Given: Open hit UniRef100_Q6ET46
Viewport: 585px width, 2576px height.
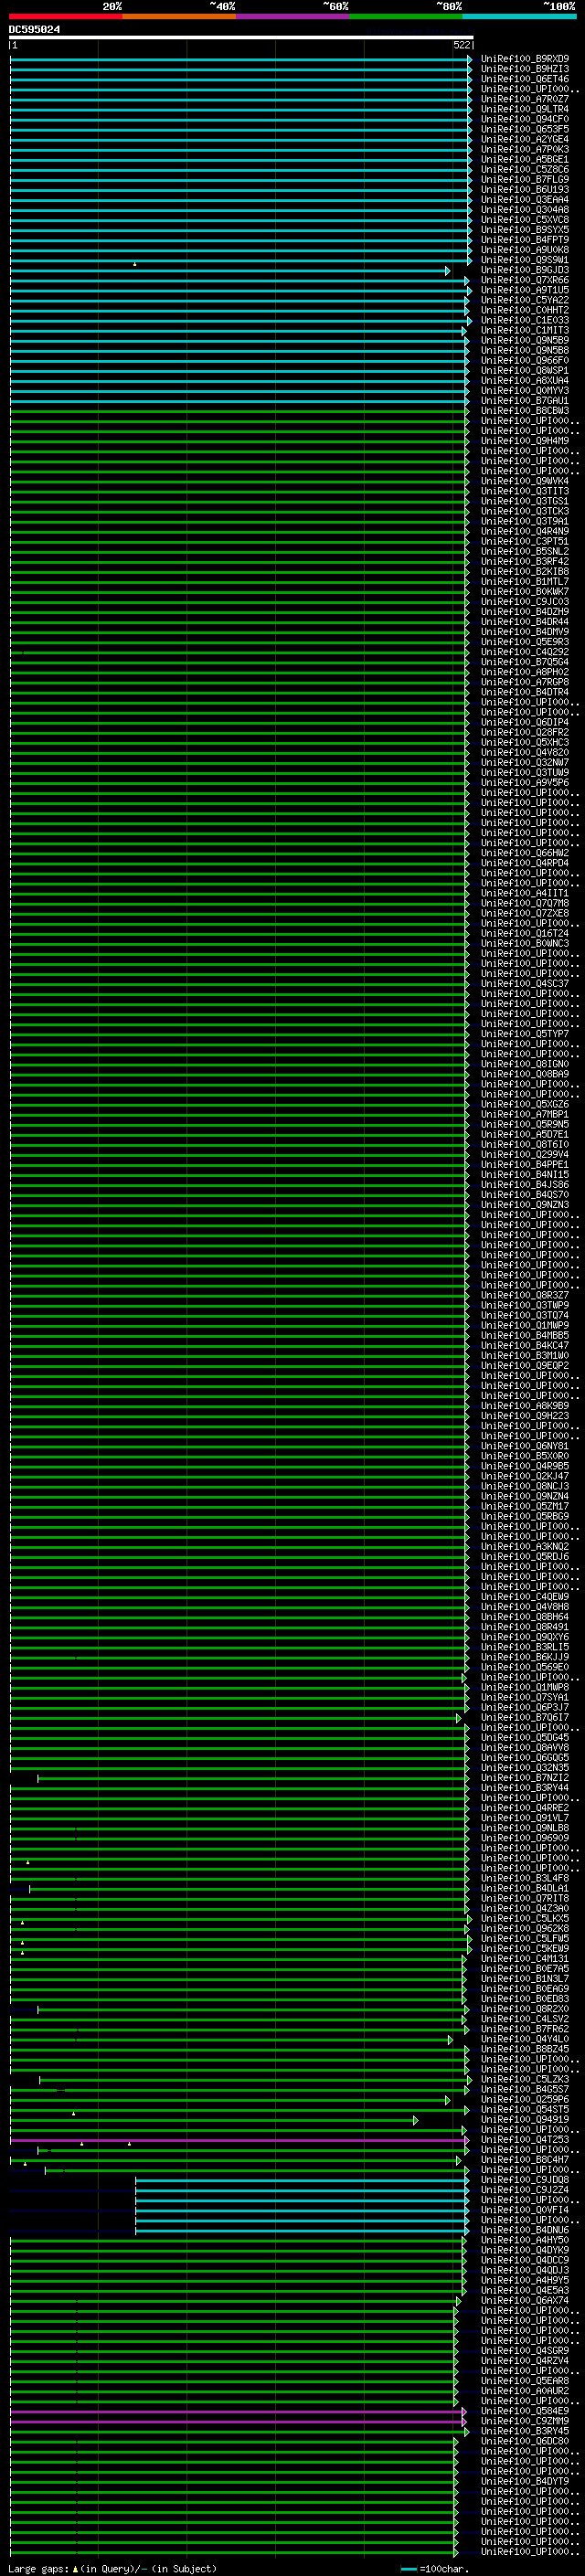Looking at the screenshot, I should [x=525, y=79].
